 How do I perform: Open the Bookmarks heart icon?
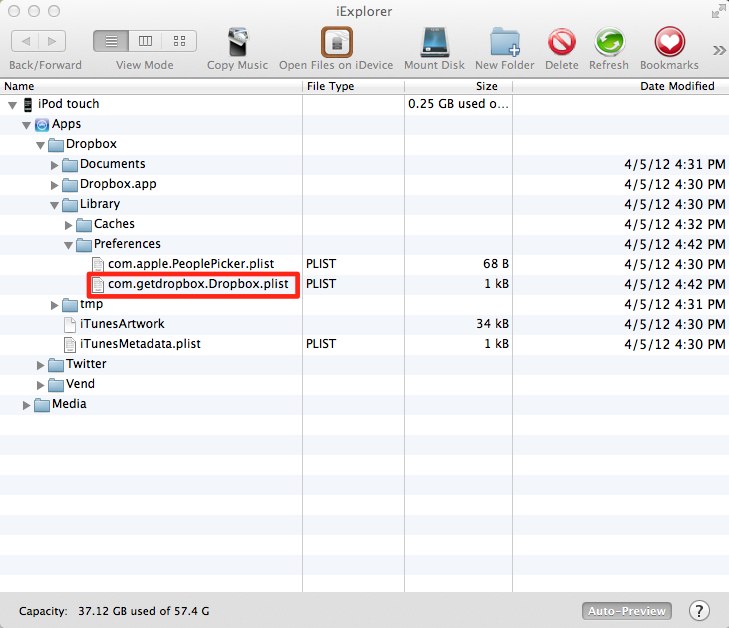point(669,42)
